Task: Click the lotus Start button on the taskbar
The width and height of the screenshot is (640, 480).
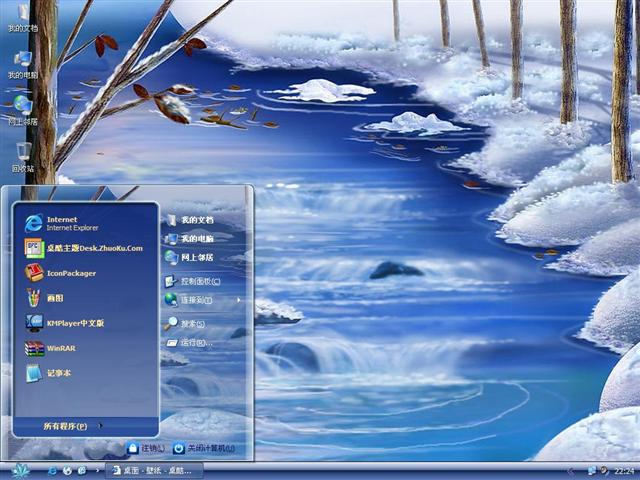Action: 20,470
